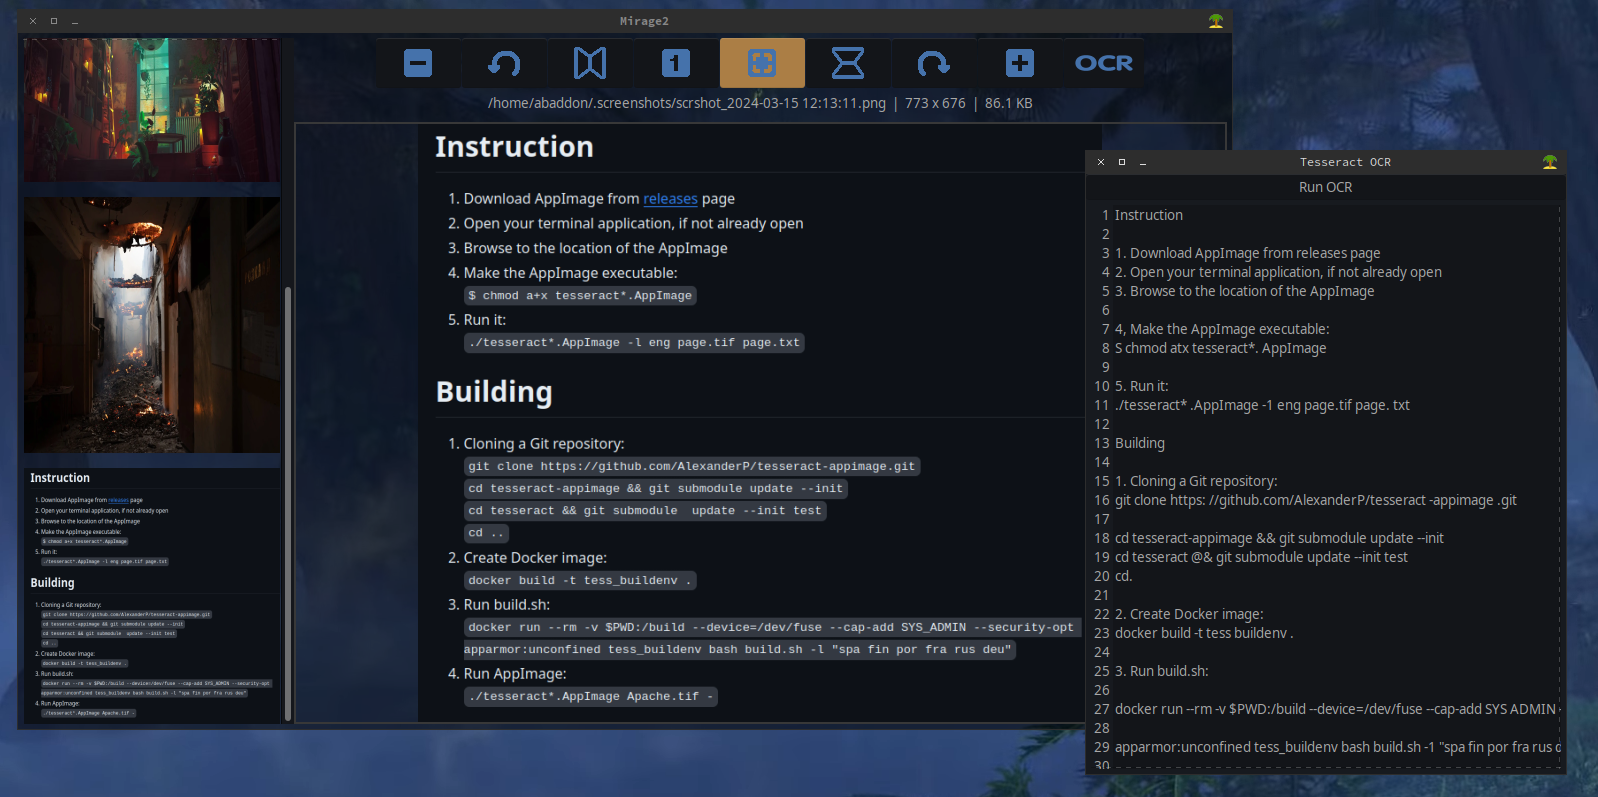
Task: Zoom out with the minus icon in Mirage2
Action: point(418,63)
